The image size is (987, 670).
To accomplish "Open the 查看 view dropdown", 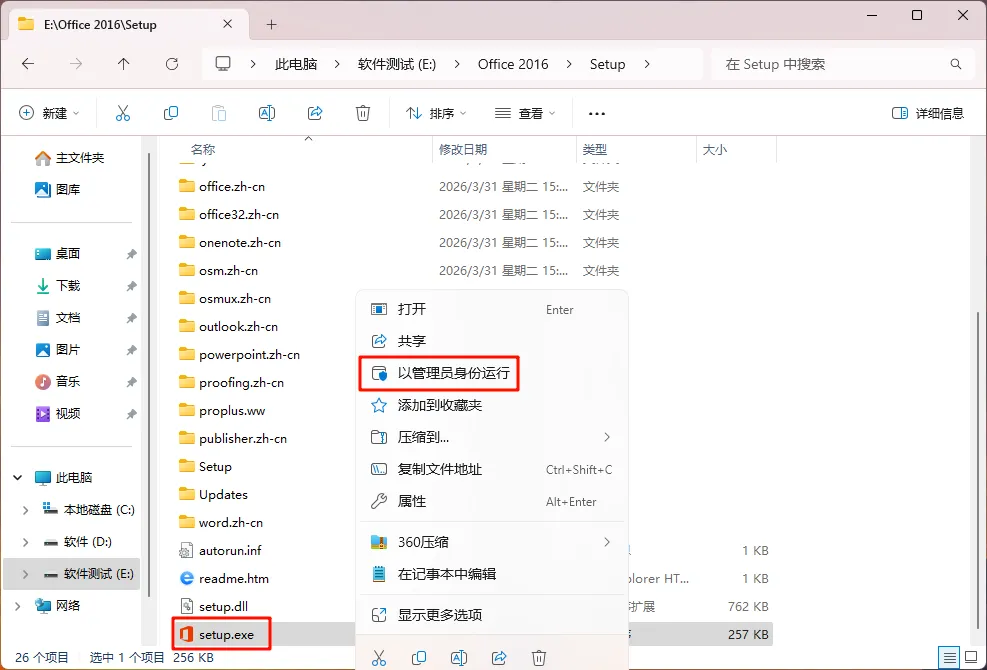I will tap(525, 113).
